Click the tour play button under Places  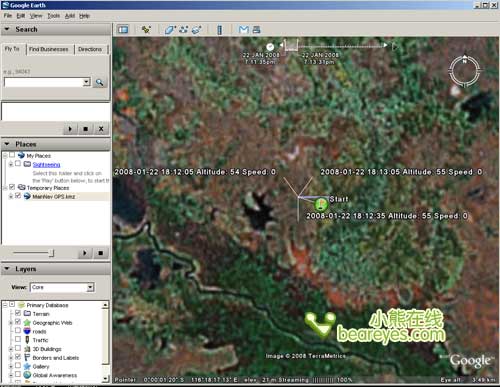[x=85, y=253]
